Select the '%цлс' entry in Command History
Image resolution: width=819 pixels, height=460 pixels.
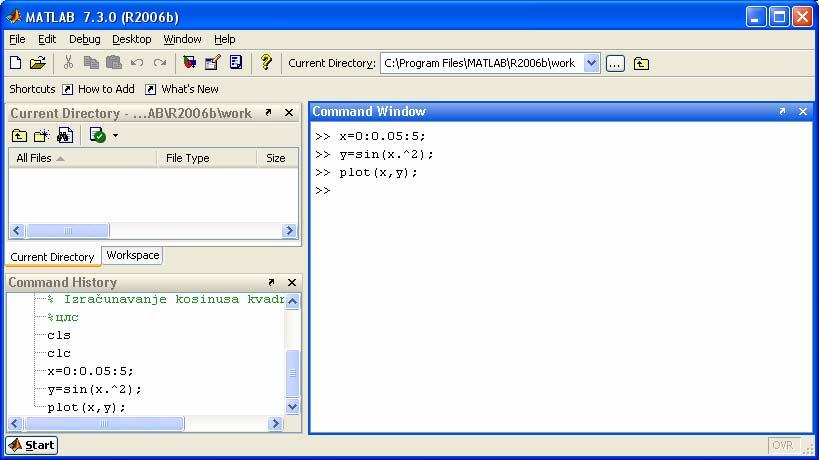click(63, 317)
